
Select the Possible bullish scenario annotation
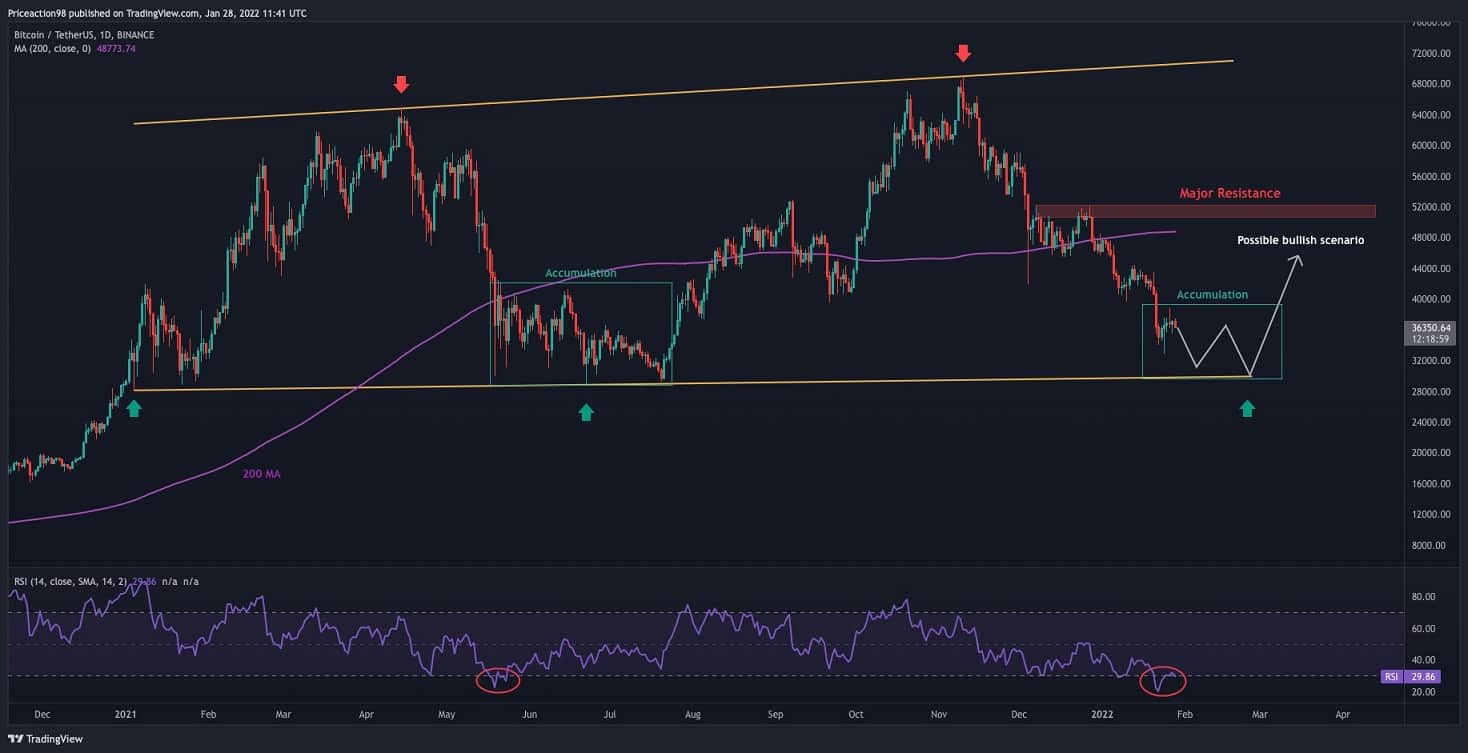(x=1300, y=240)
